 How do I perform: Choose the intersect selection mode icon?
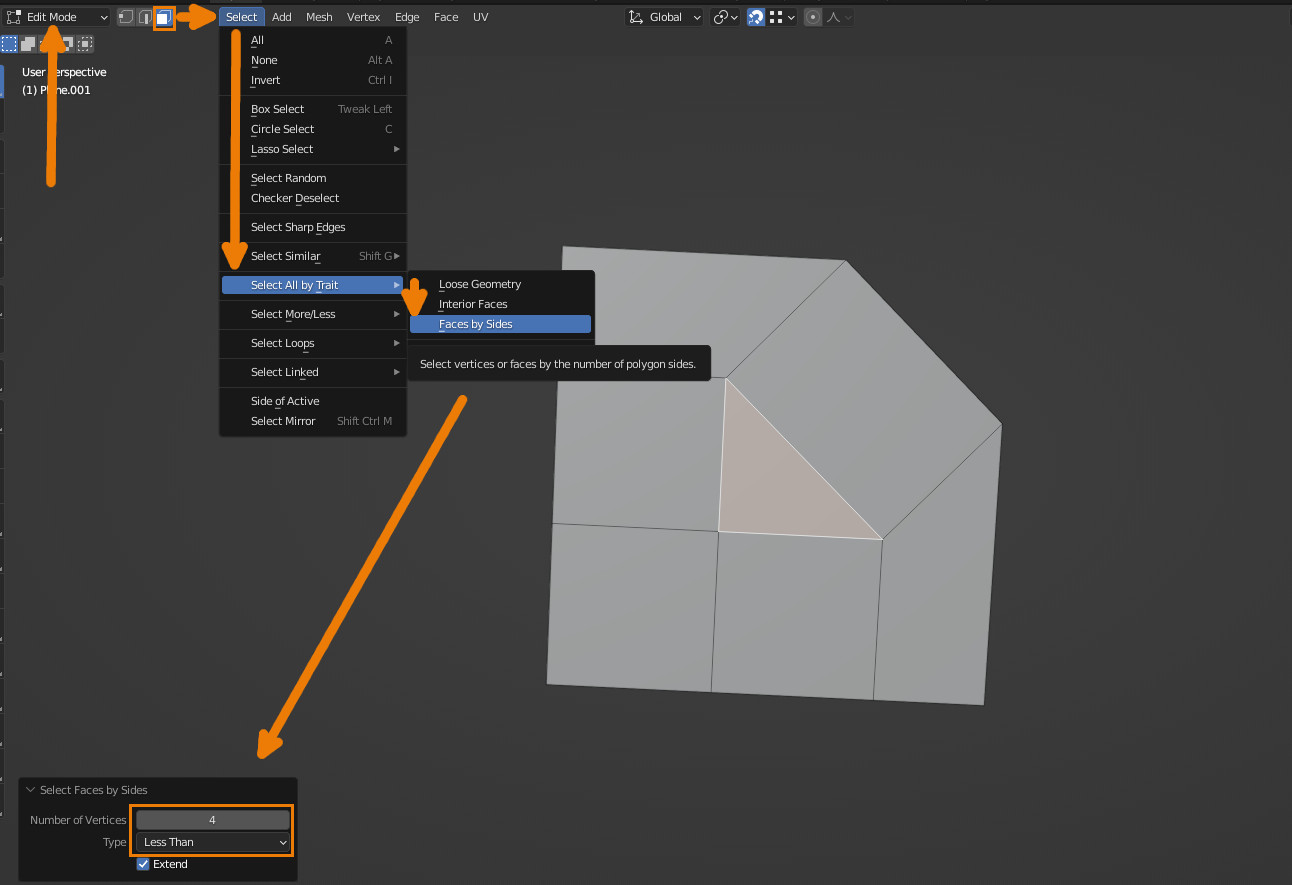(x=86, y=43)
